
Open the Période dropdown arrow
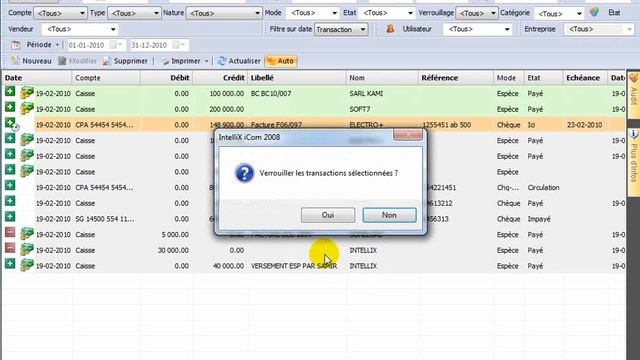[57, 45]
